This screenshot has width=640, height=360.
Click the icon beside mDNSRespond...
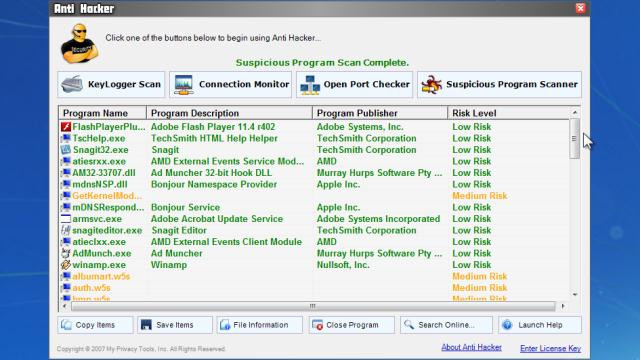point(66,207)
